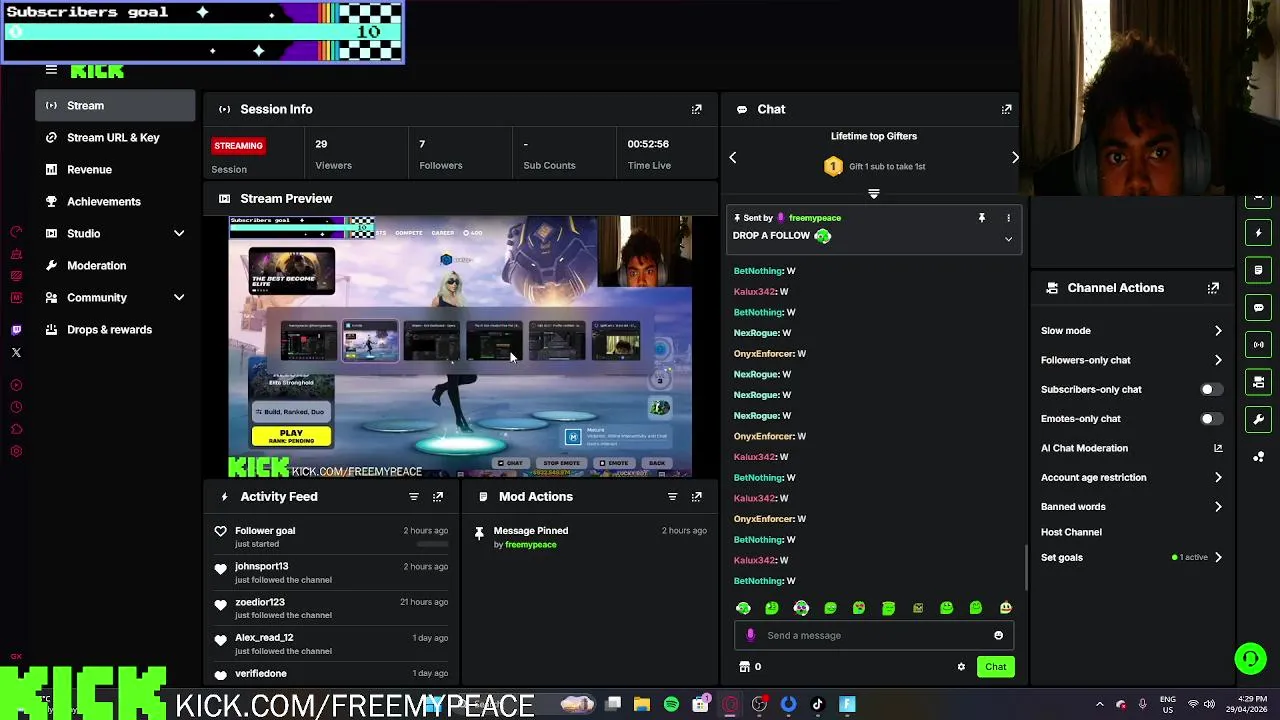This screenshot has height=720, width=1280.
Task: Open Spotify from the taskbar
Action: pos(671,704)
